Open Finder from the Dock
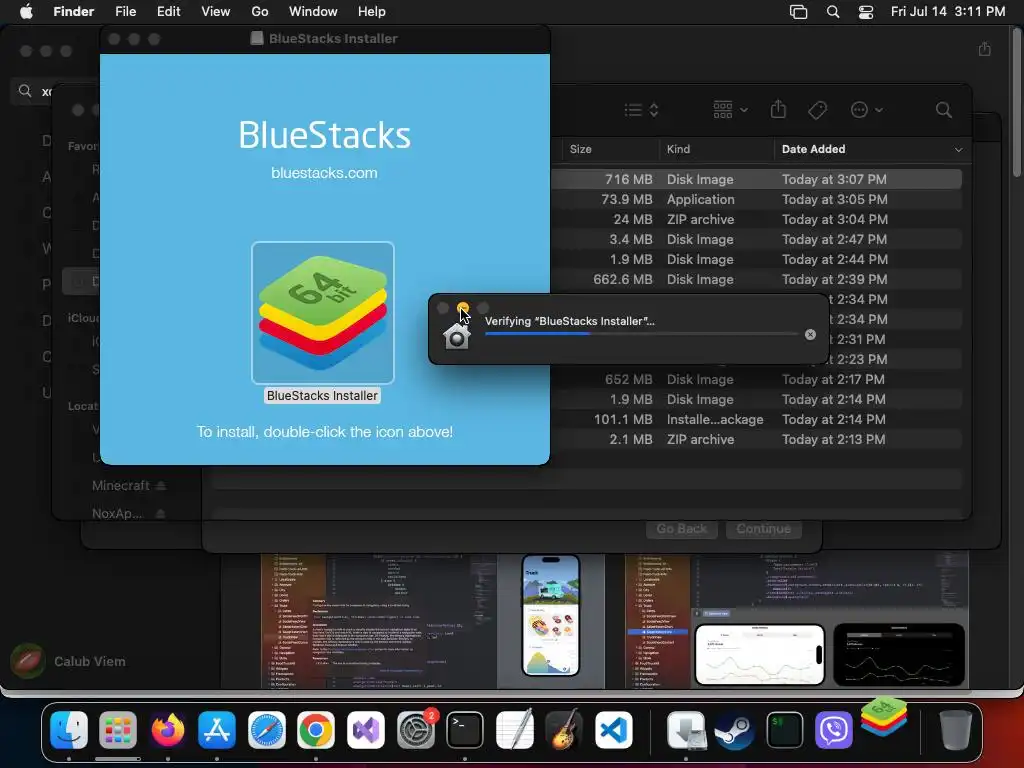Screen dimensions: 1024x768 click(69, 729)
